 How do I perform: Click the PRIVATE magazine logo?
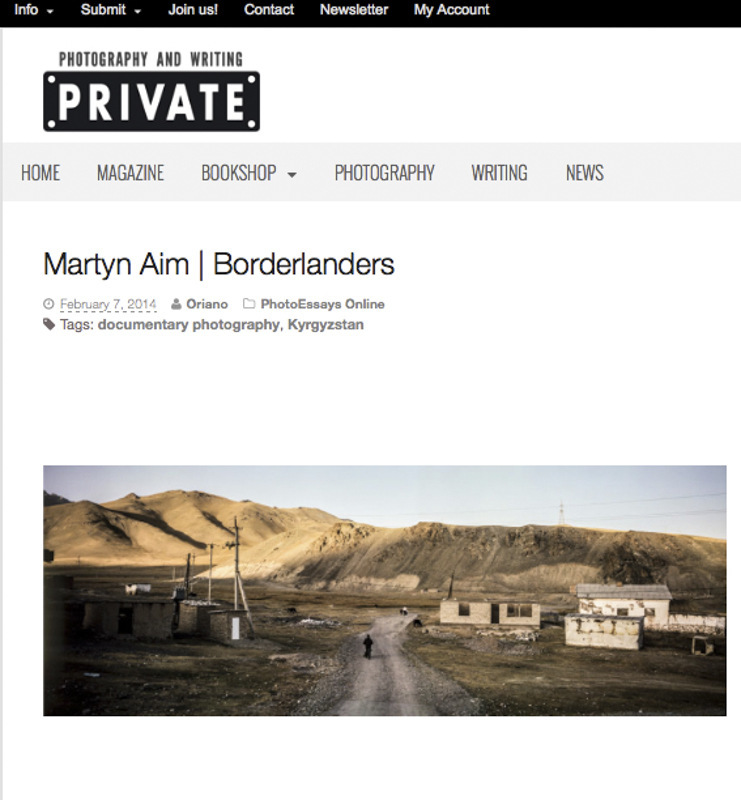(x=152, y=91)
